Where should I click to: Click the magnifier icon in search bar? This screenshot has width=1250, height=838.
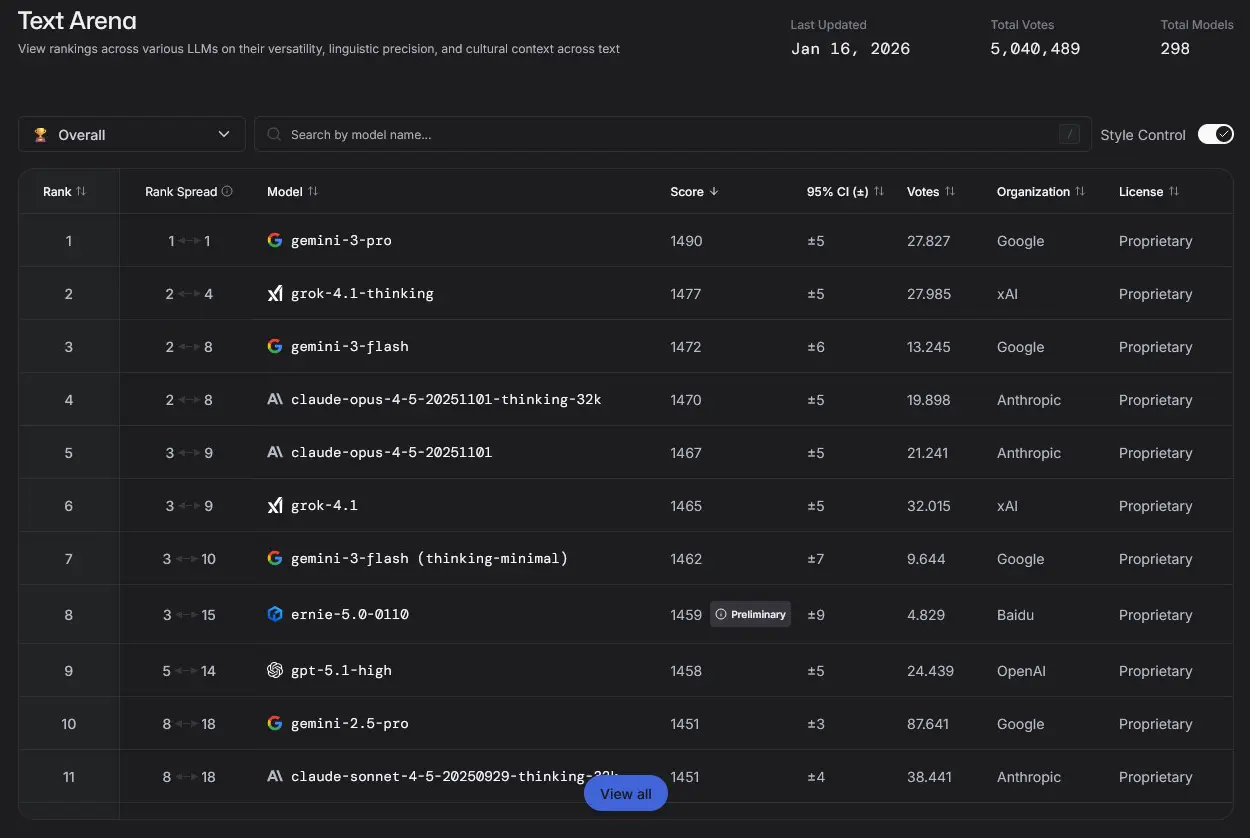[x=273, y=134]
